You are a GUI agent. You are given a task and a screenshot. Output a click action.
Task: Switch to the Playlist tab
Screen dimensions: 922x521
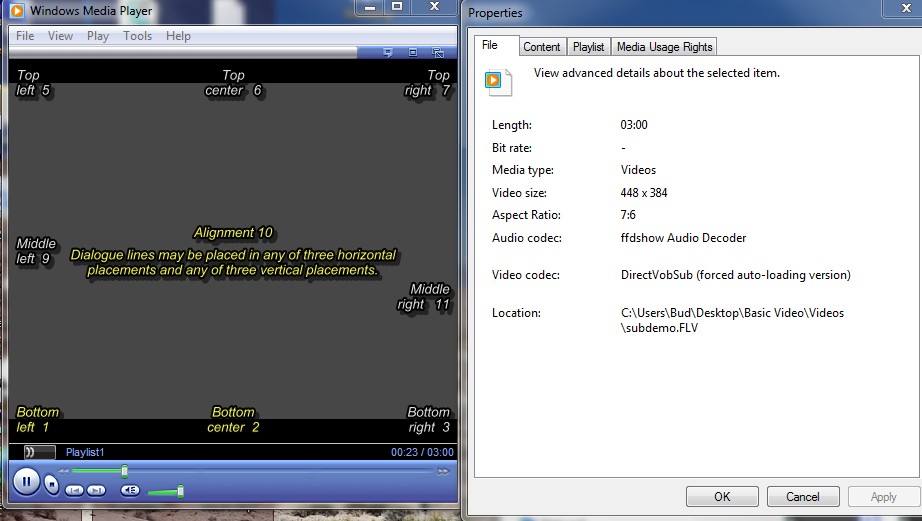588,47
